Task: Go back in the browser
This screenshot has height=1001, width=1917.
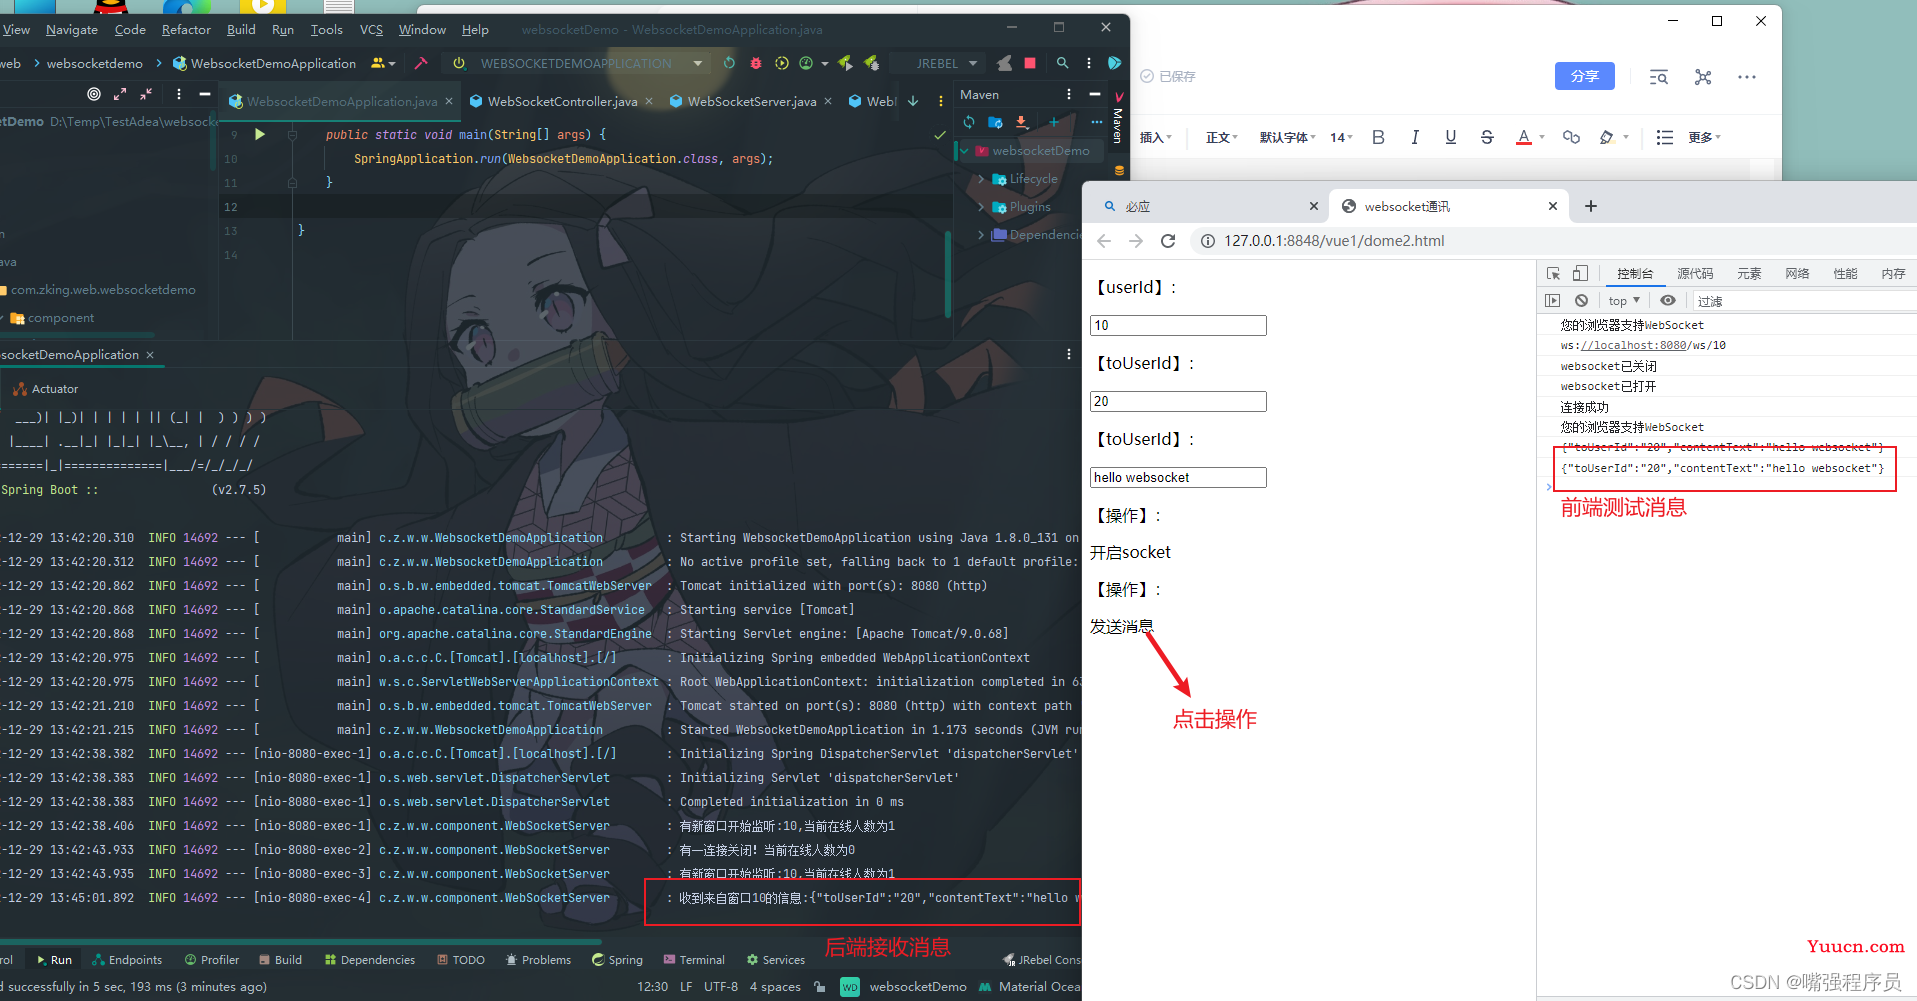Action: click(1104, 241)
